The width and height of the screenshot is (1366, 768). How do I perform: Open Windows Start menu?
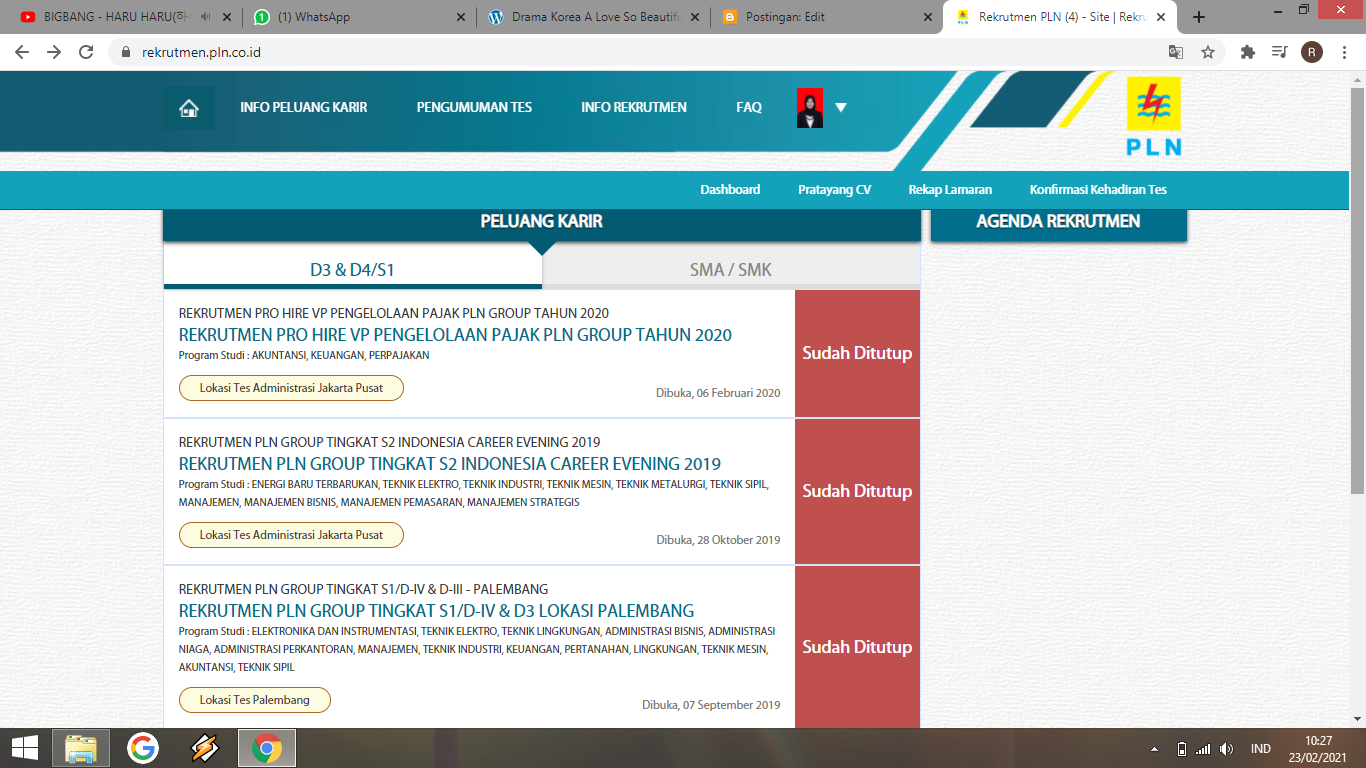click(25, 748)
